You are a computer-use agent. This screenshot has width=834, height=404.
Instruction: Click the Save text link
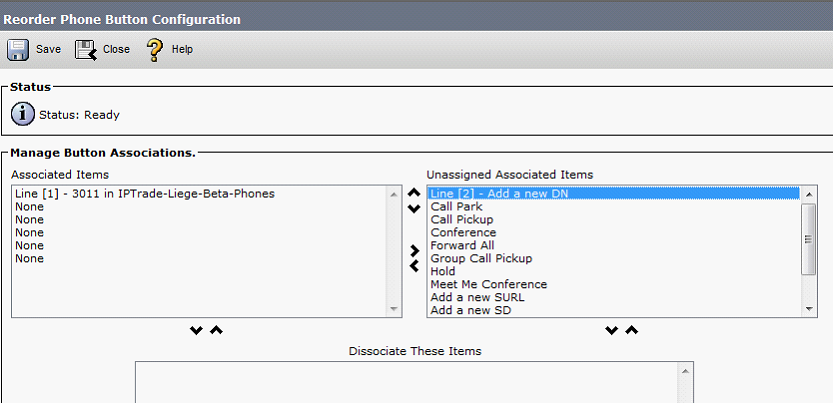pyautogui.click(x=48, y=49)
